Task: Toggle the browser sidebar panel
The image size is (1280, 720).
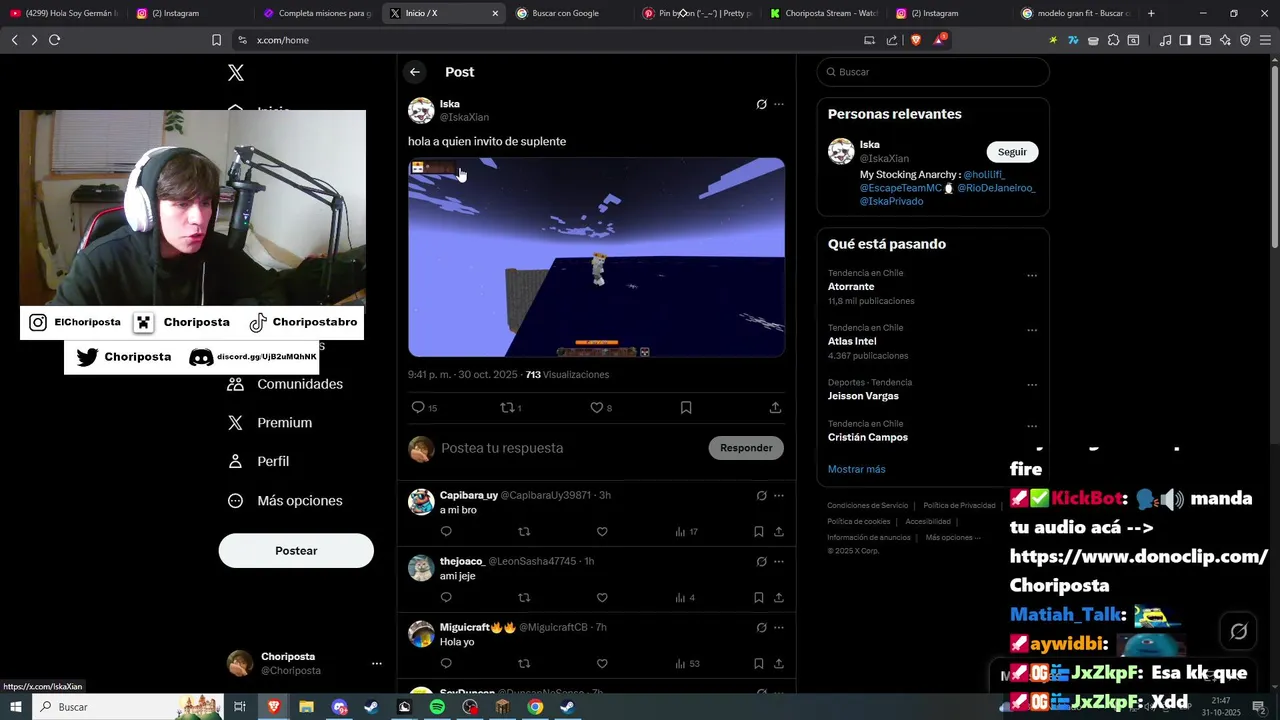Action: click(1185, 40)
